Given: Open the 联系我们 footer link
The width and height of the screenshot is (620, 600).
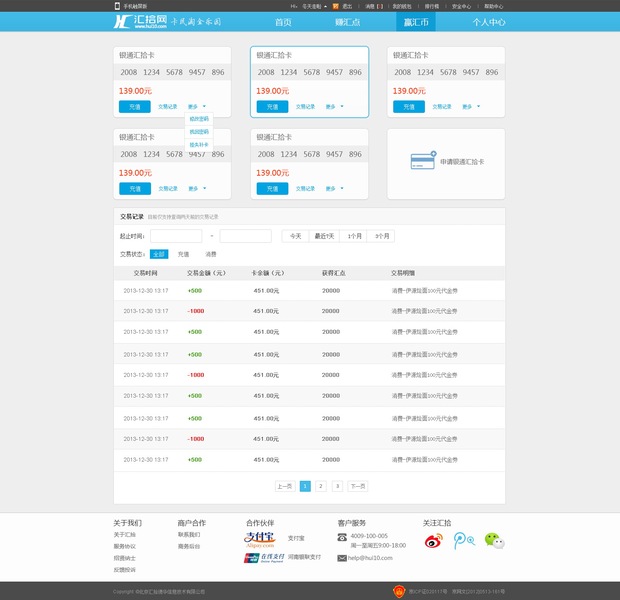Looking at the screenshot, I should click(x=189, y=534).
